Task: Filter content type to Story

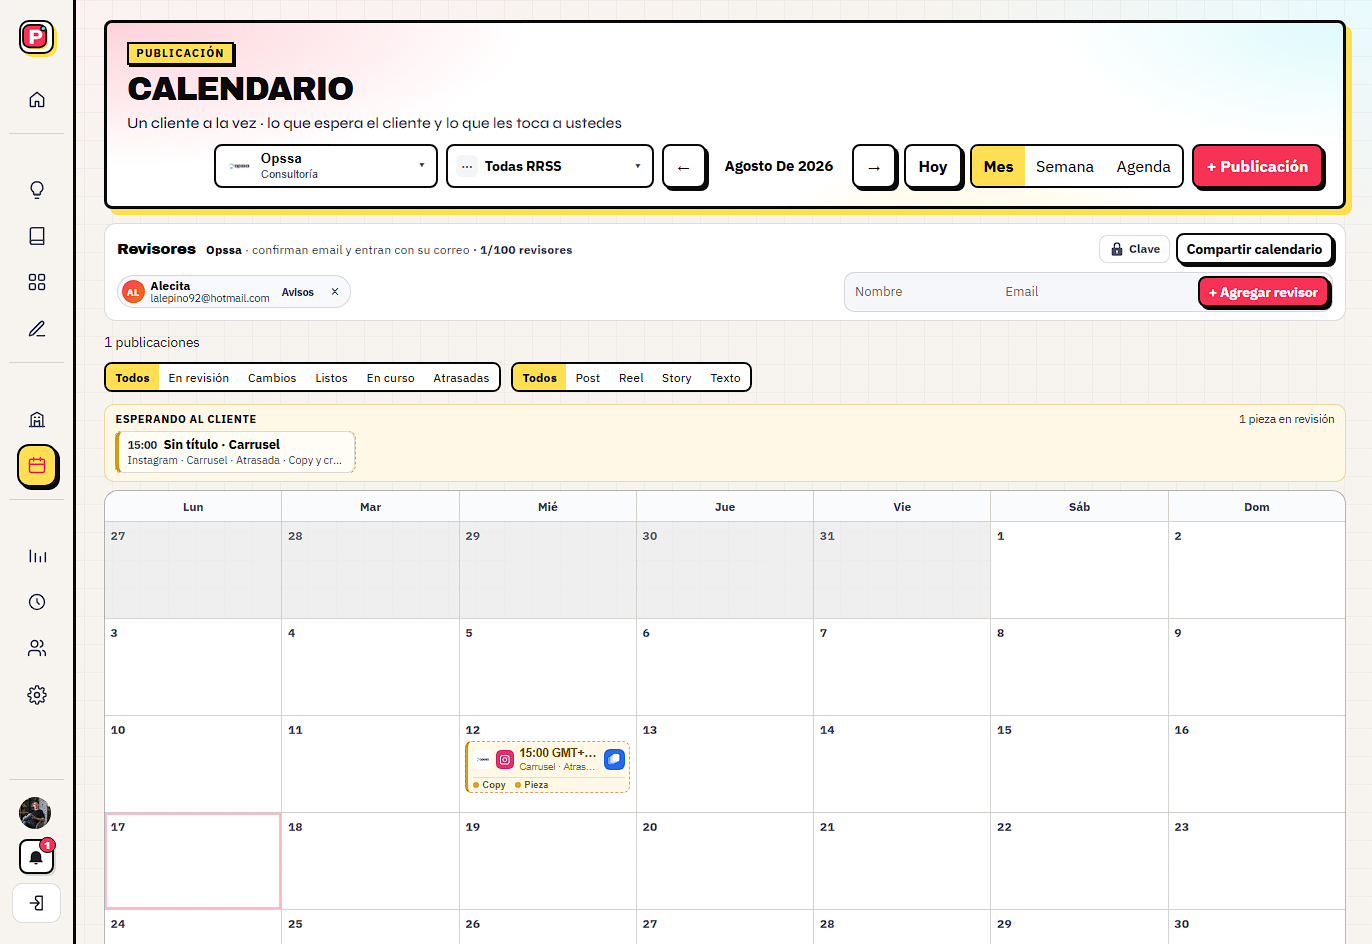Action: pyautogui.click(x=676, y=378)
